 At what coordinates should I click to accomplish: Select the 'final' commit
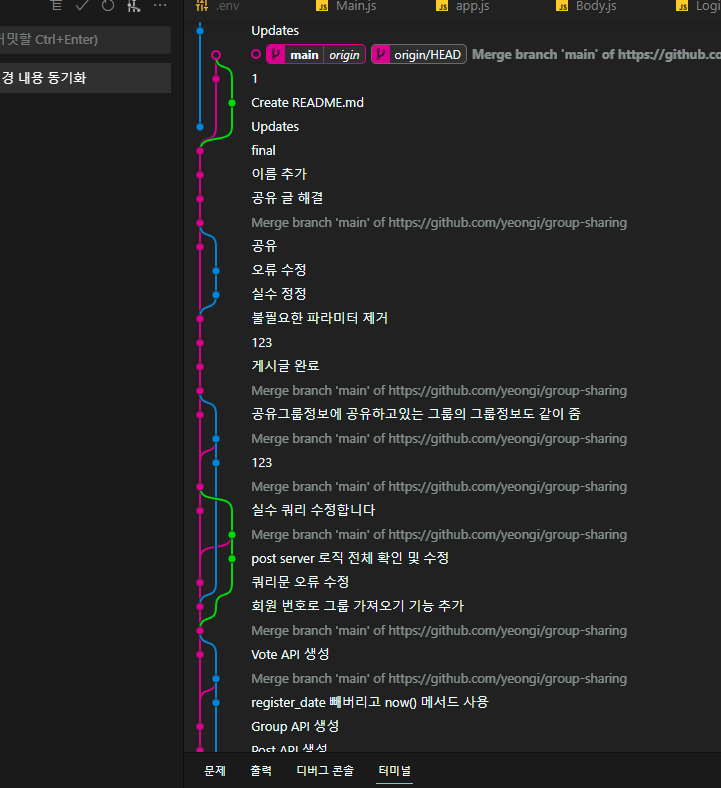pyautogui.click(x=263, y=151)
